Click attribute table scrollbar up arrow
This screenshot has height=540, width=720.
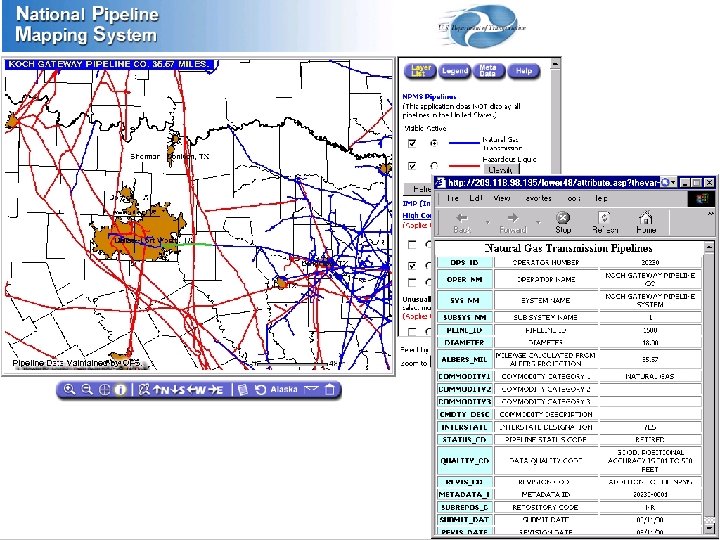point(709,248)
